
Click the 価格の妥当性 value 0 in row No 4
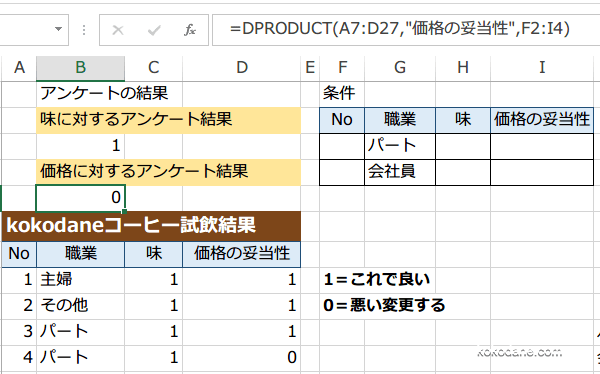point(242,358)
